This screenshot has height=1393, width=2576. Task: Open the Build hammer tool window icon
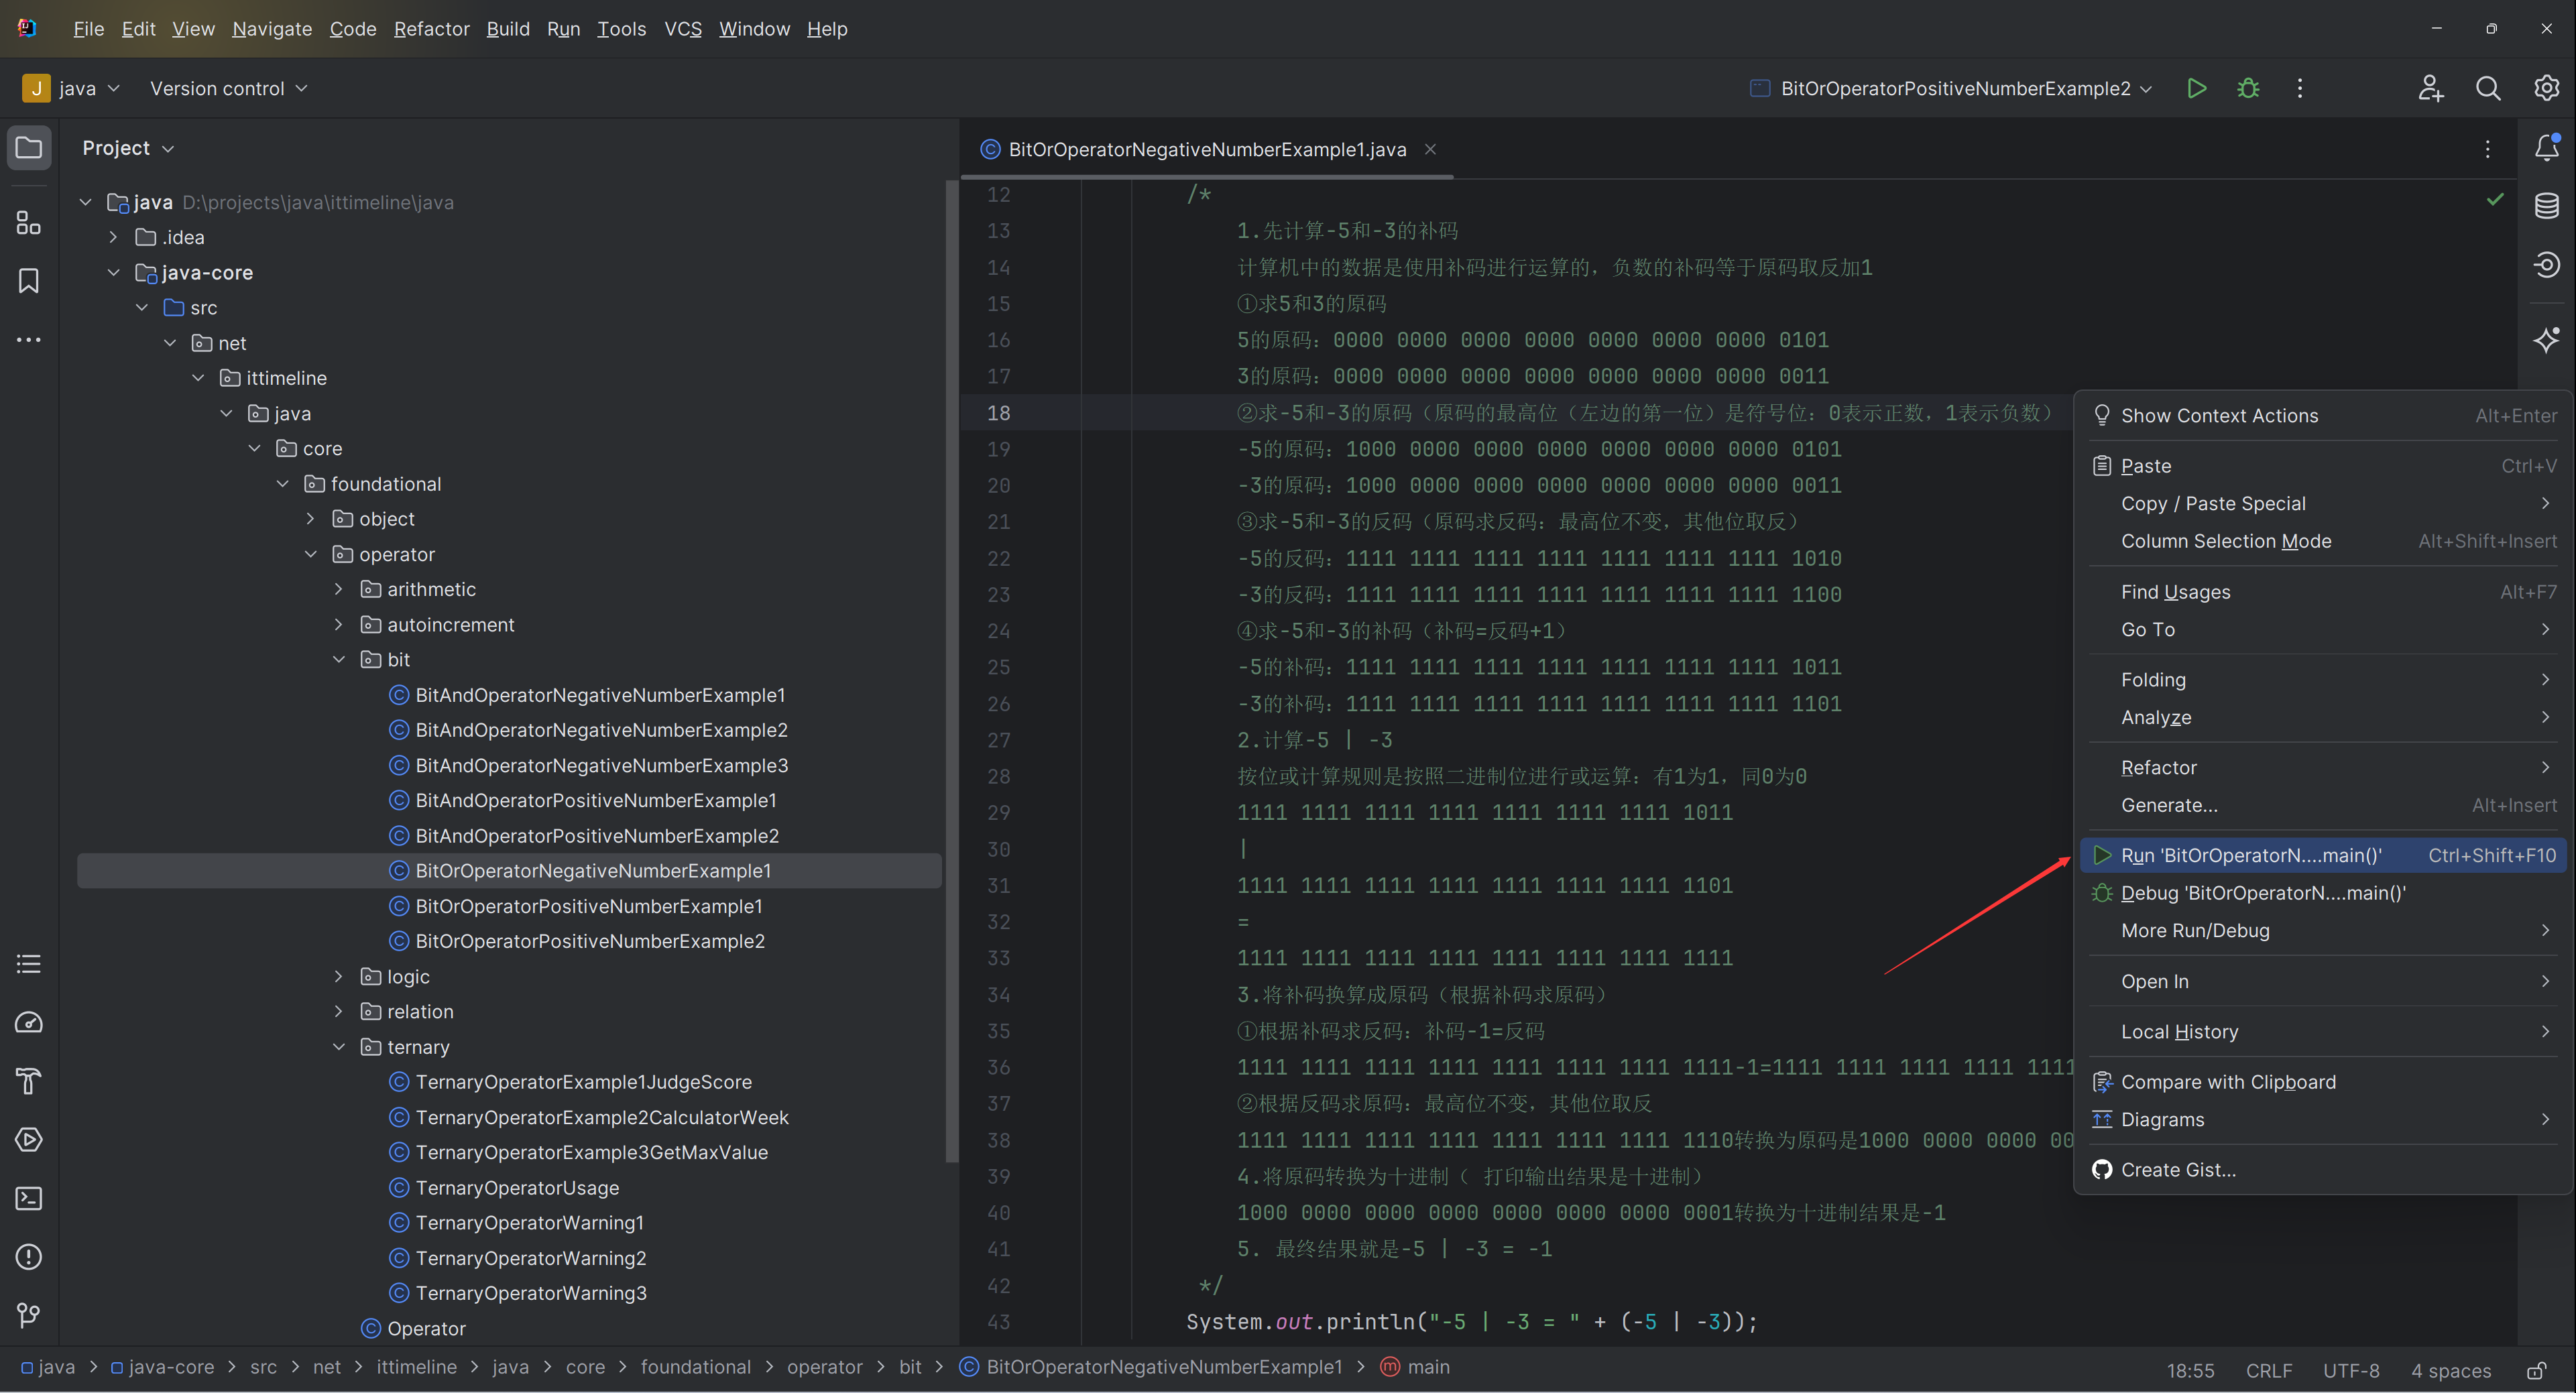click(29, 1081)
